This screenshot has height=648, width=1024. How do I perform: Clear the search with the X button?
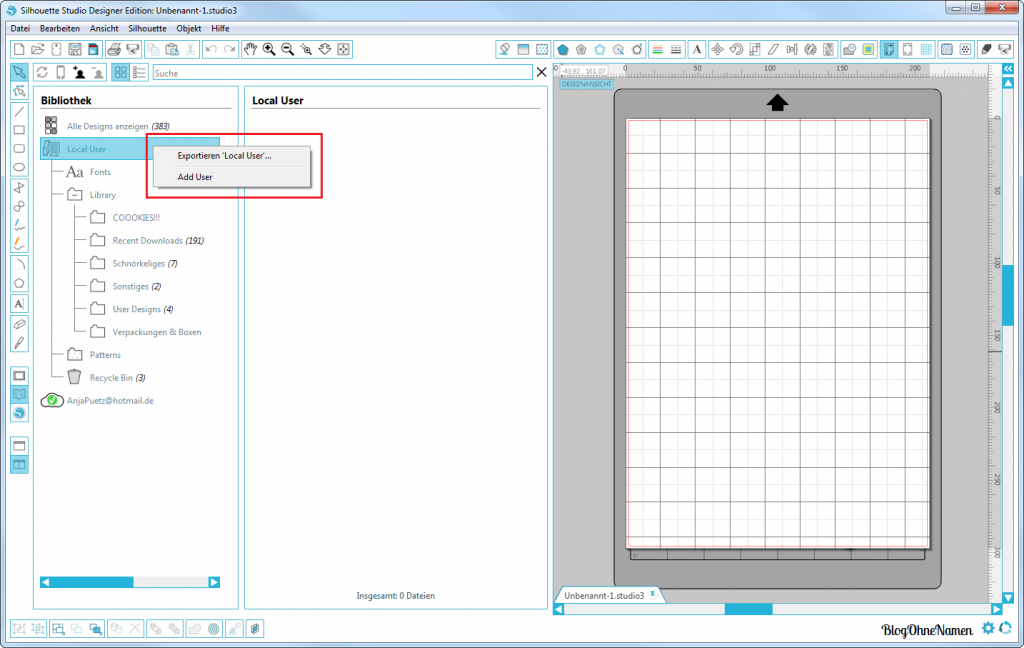[x=542, y=72]
